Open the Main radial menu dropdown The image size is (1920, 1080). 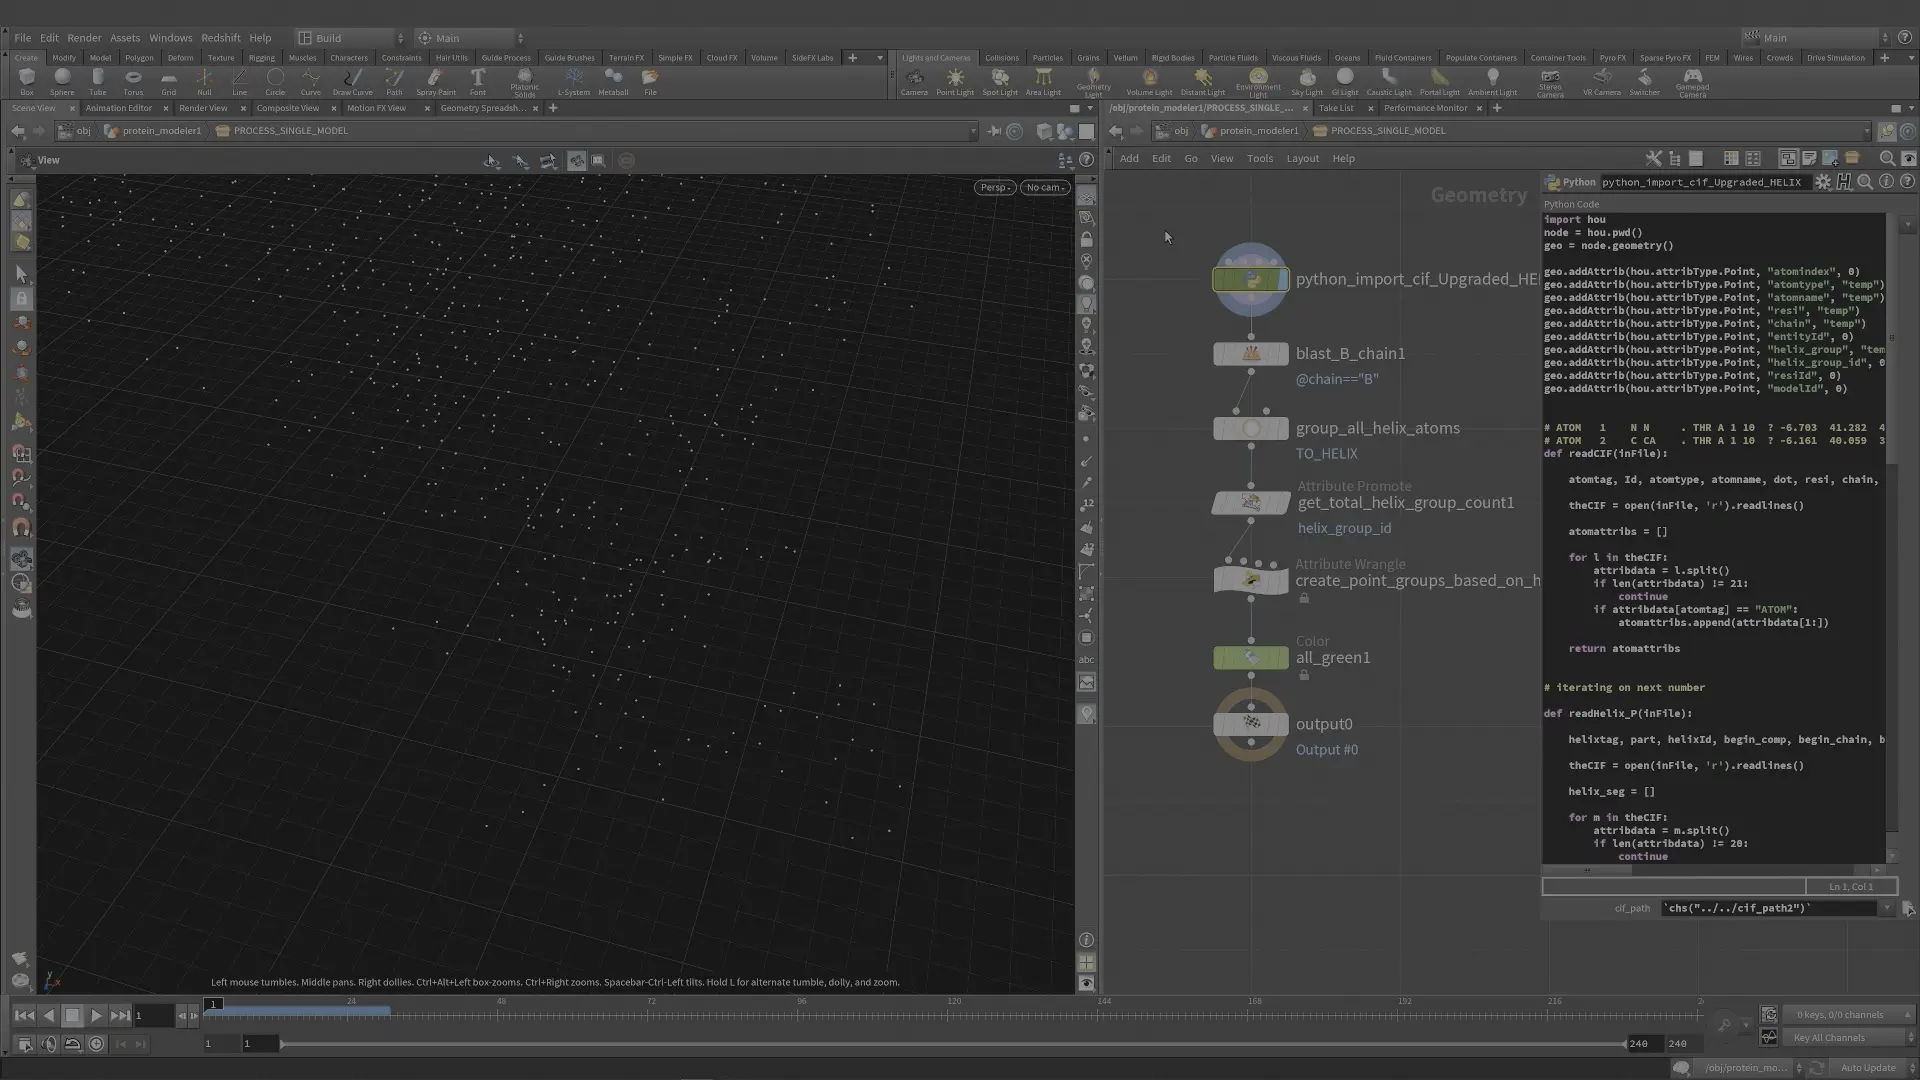tap(470, 38)
